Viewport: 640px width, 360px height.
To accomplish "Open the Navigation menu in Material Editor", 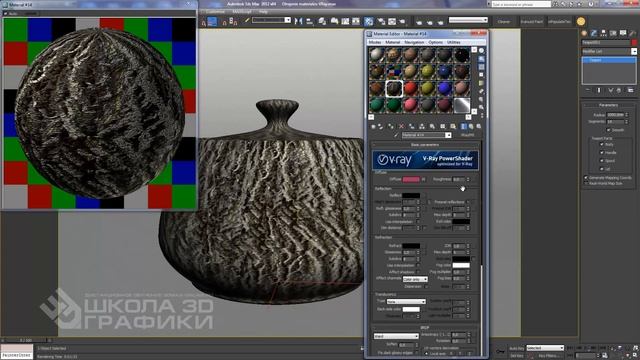I will (414, 42).
